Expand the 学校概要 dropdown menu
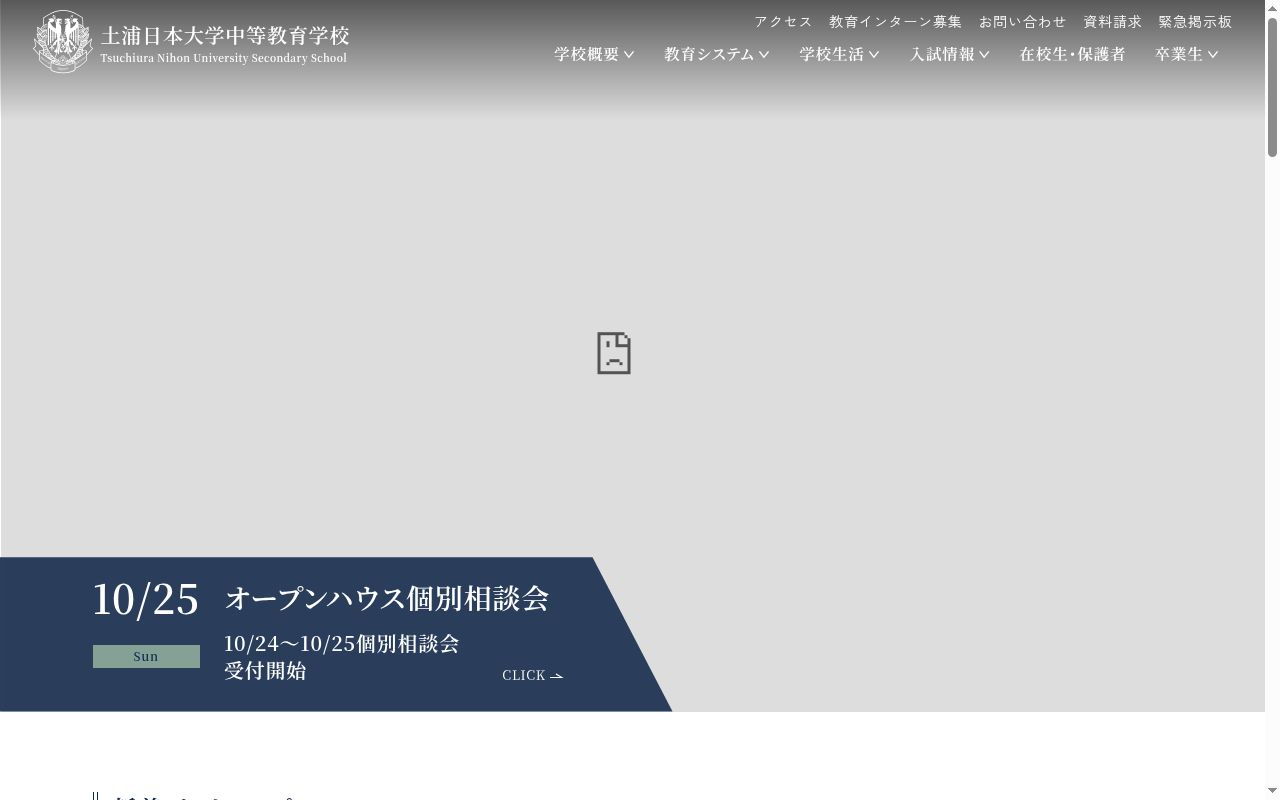Image resolution: width=1280 pixels, height=800 pixels. pos(595,54)
